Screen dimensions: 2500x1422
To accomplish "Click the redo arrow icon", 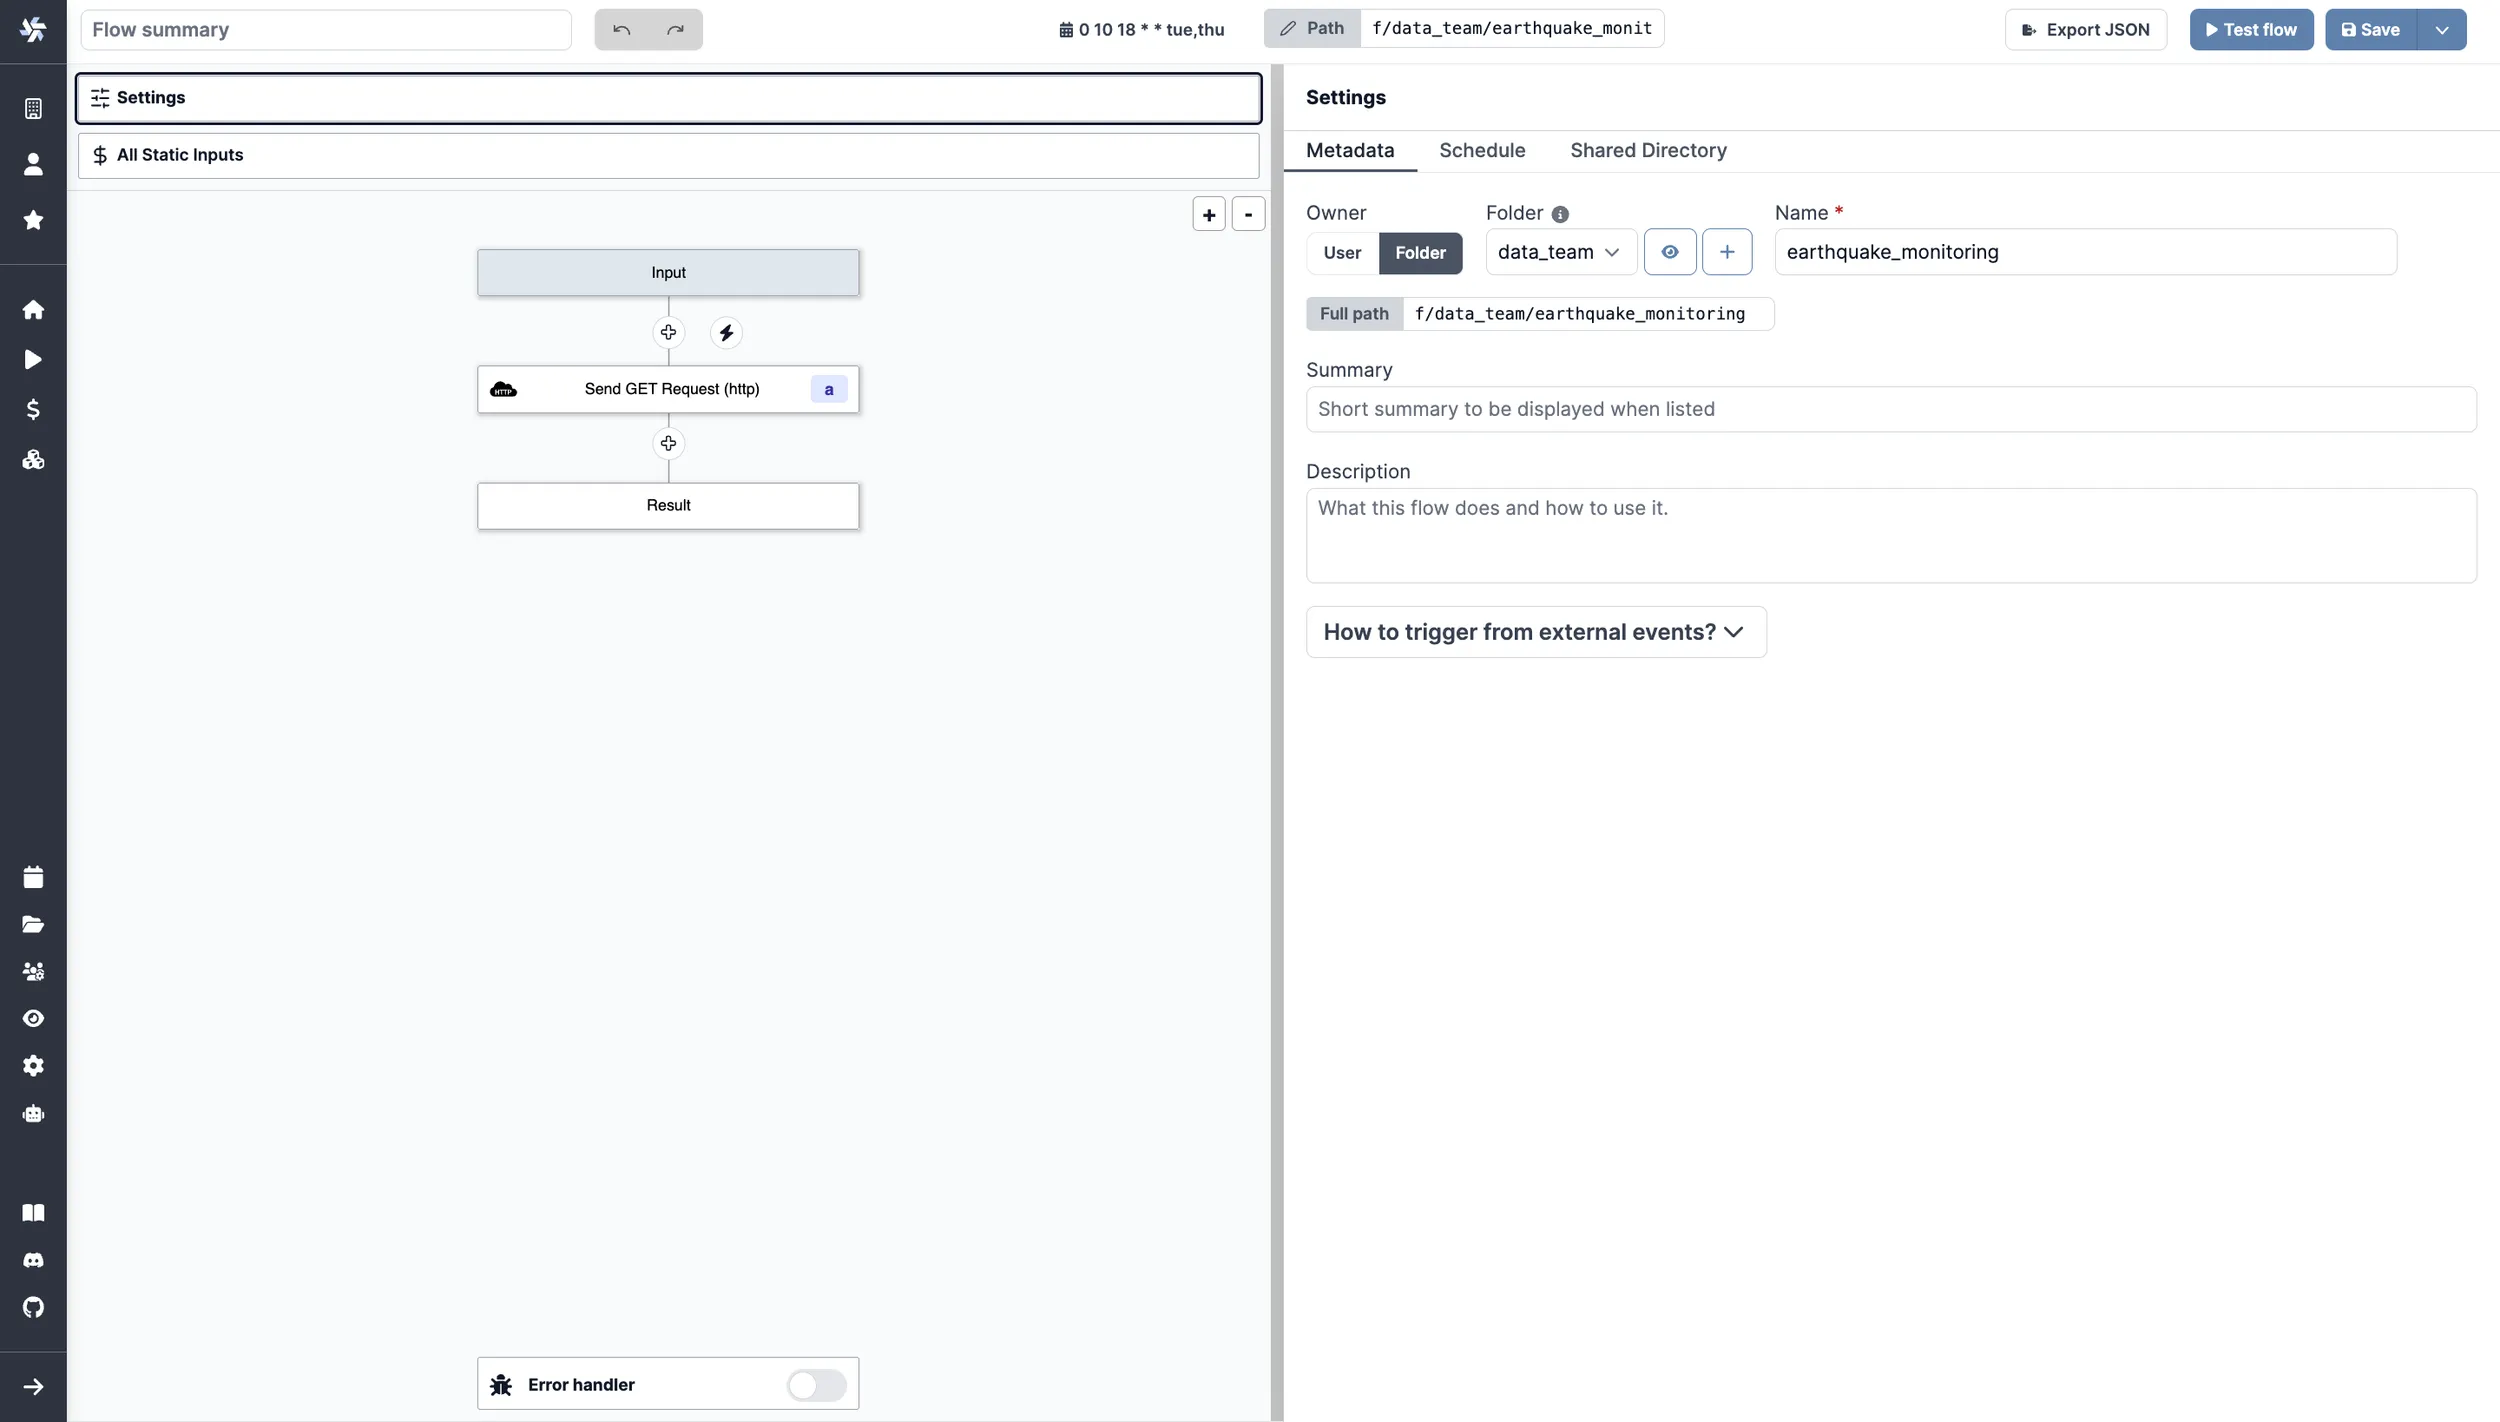I will click(x=675, y=27).
